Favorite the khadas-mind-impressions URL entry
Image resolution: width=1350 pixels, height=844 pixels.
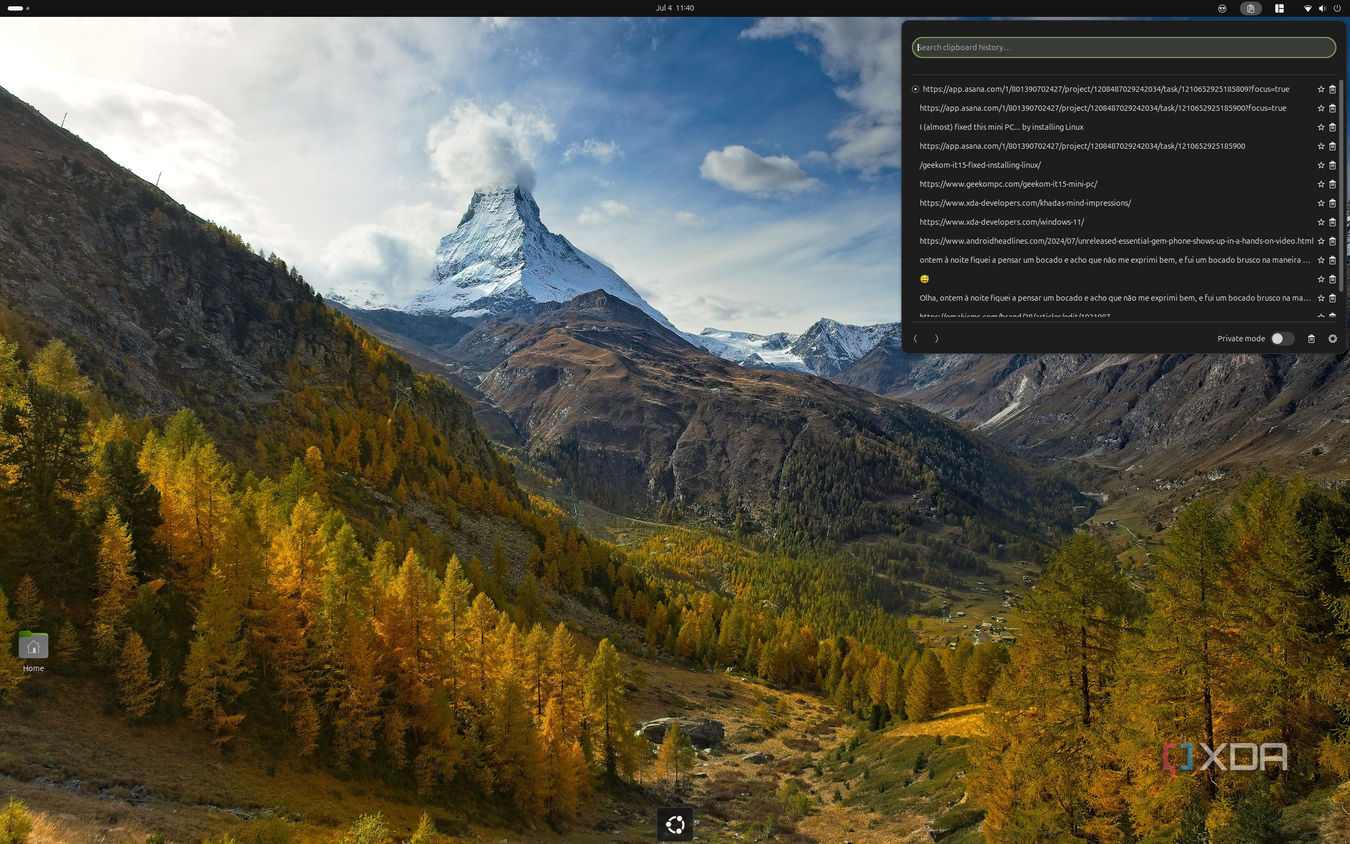point(1320,203)
